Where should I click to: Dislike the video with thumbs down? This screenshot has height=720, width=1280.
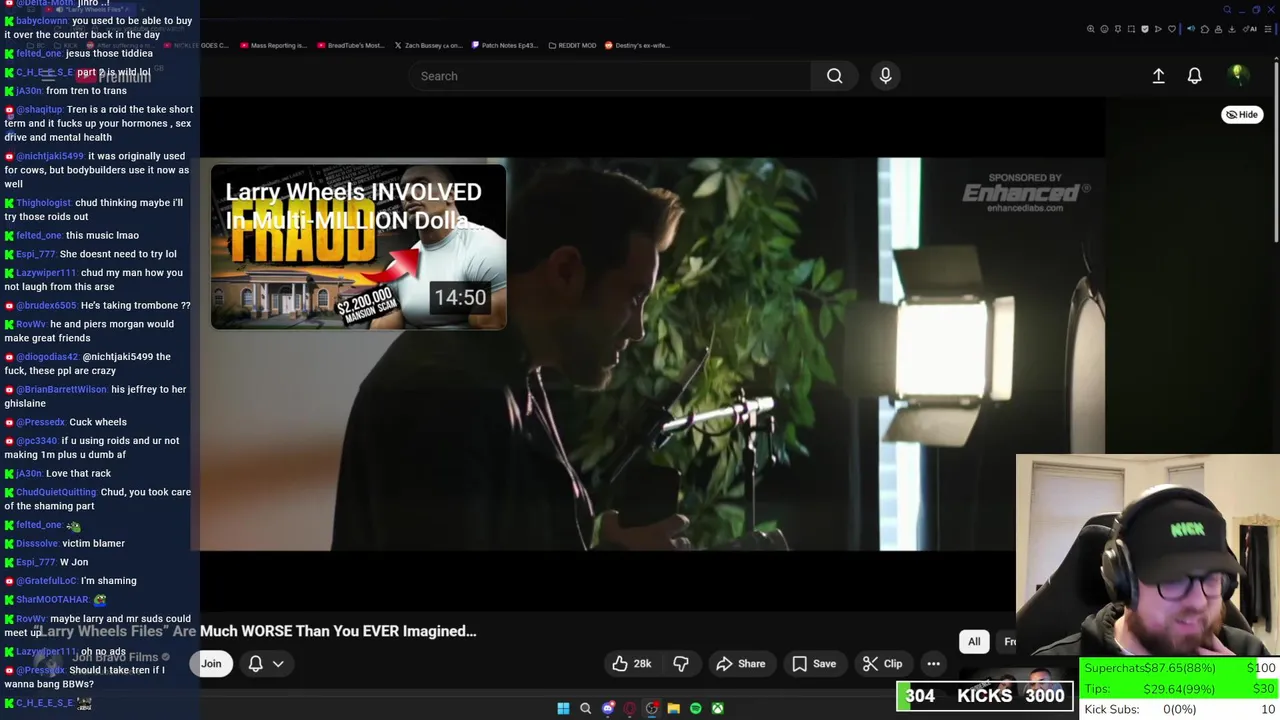tap(681, 664)
